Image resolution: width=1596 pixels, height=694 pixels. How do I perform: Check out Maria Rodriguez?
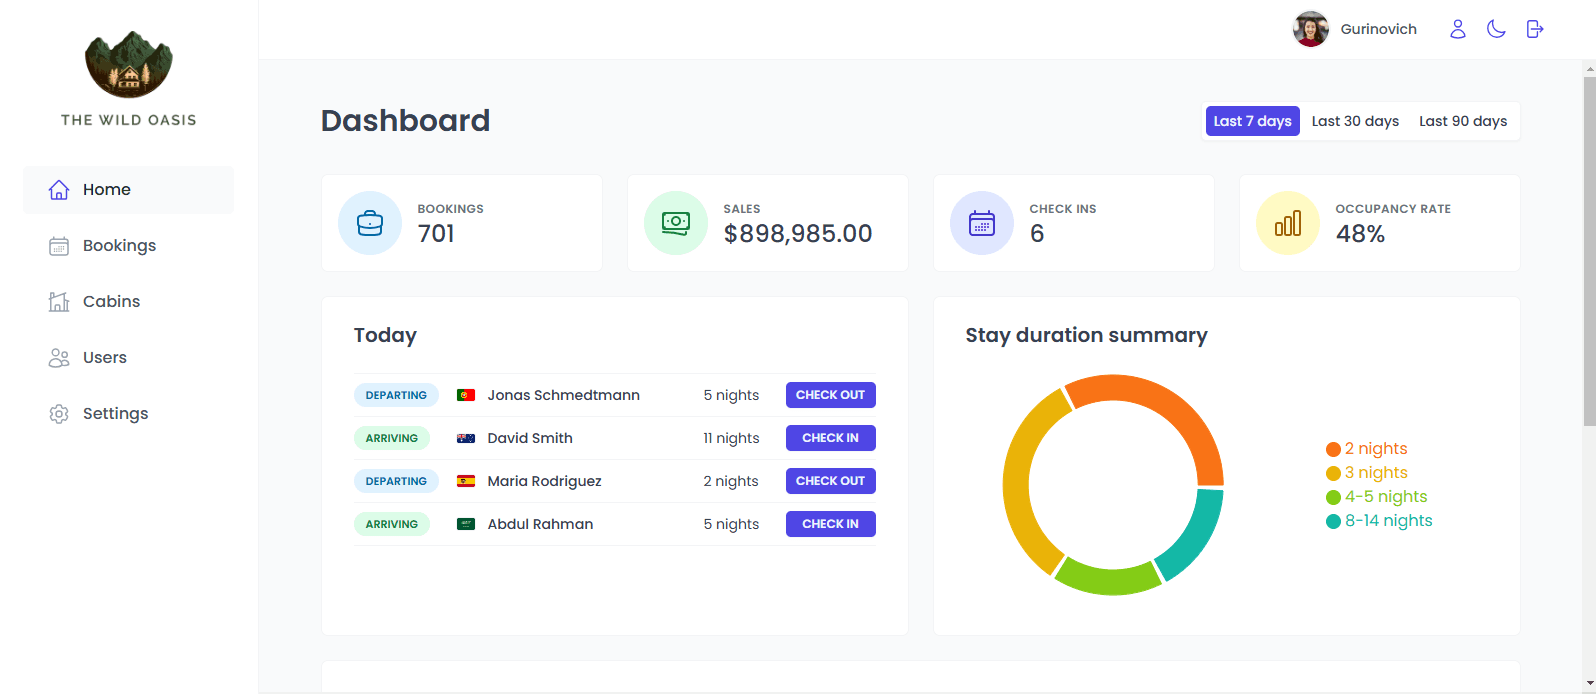[x=830, y=481]
